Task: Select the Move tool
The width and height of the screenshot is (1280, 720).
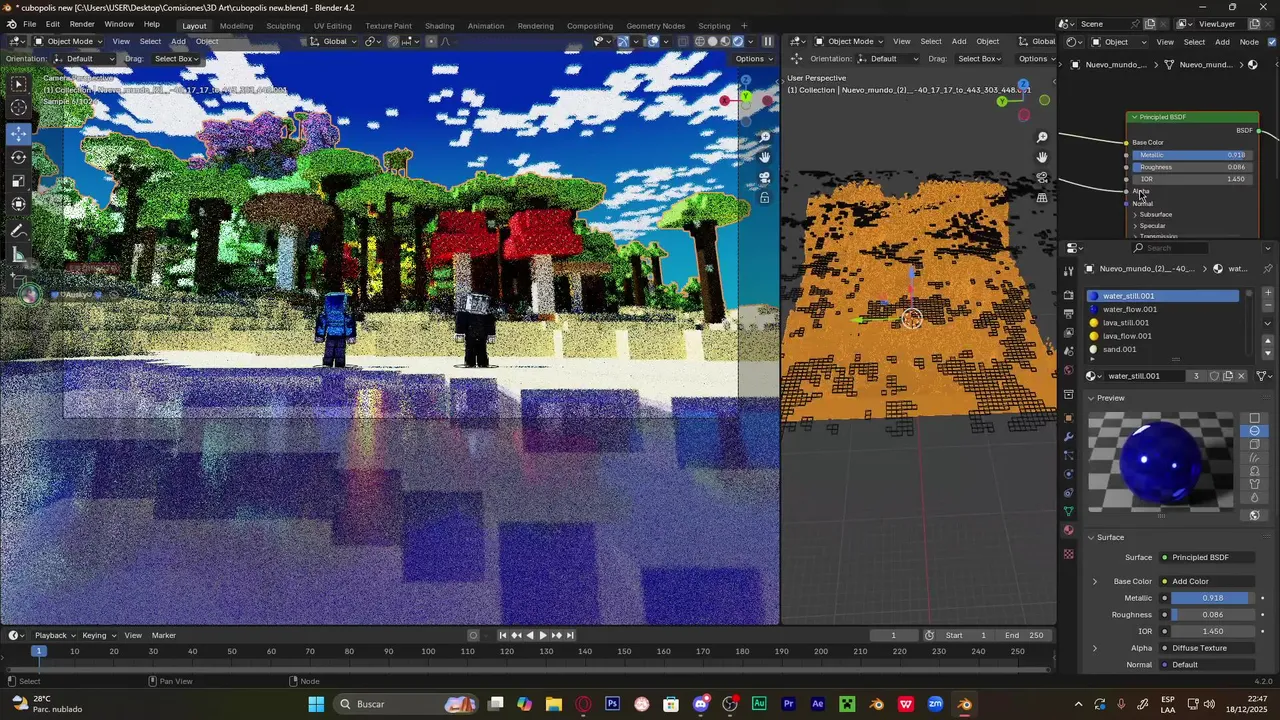Action: click(x=19, y=134)
